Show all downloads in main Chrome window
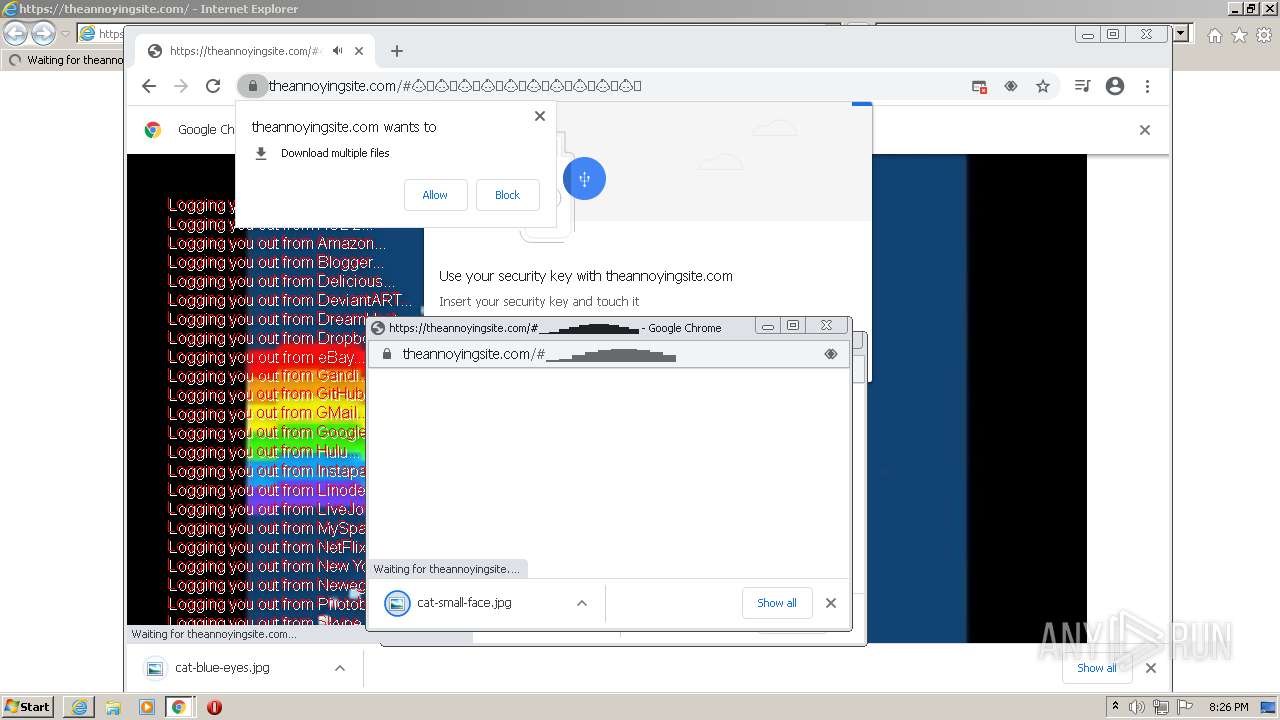The height and width of the screenshot is (720, 1280). [x=1097, y=668]
